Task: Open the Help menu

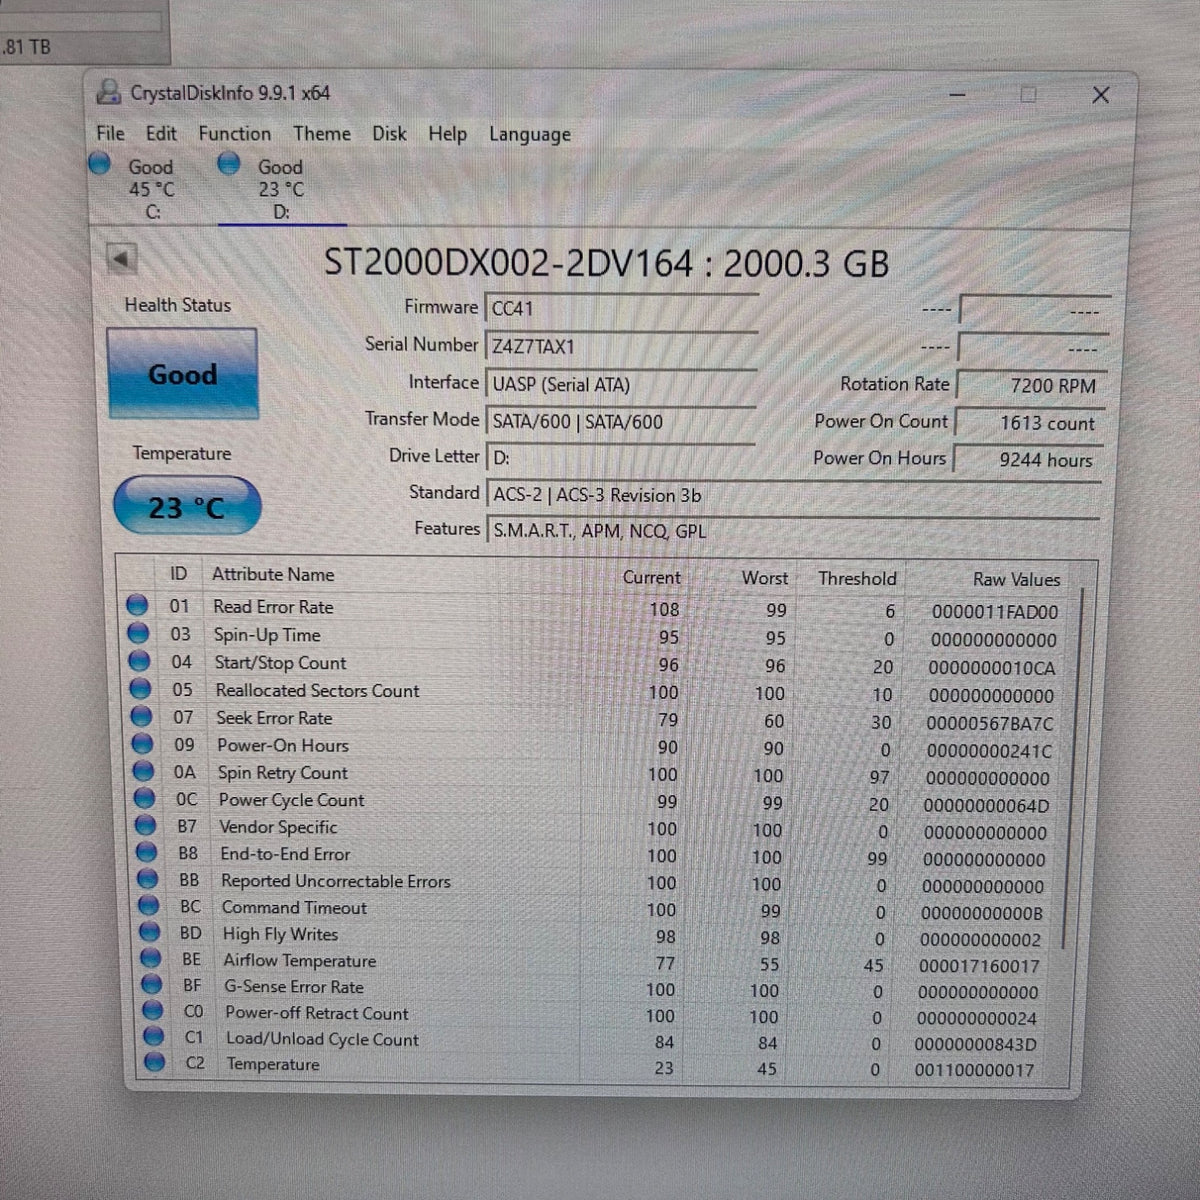Action: pos(447,133)
